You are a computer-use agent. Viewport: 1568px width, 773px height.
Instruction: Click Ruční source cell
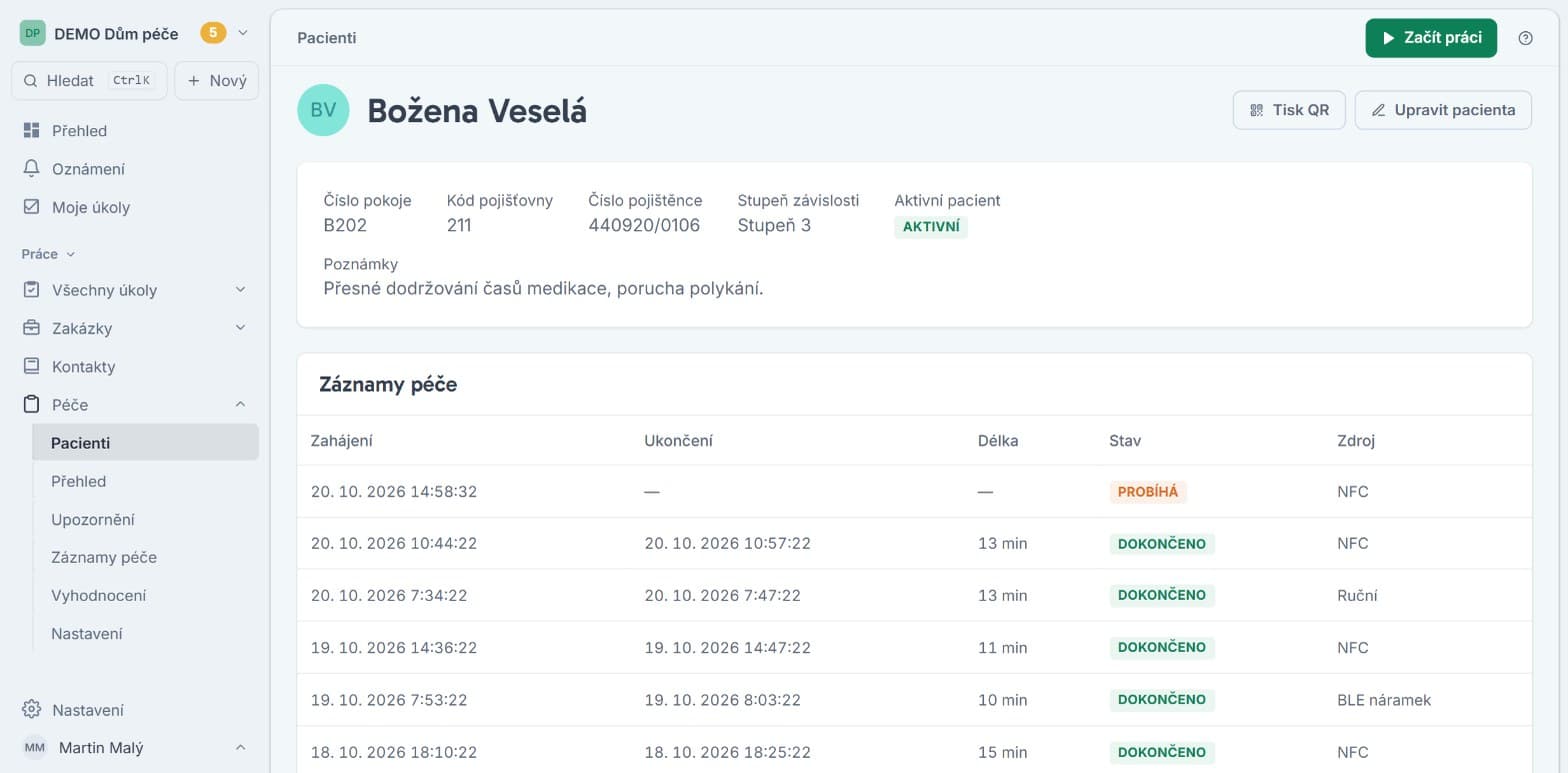tap(1357, 596)
